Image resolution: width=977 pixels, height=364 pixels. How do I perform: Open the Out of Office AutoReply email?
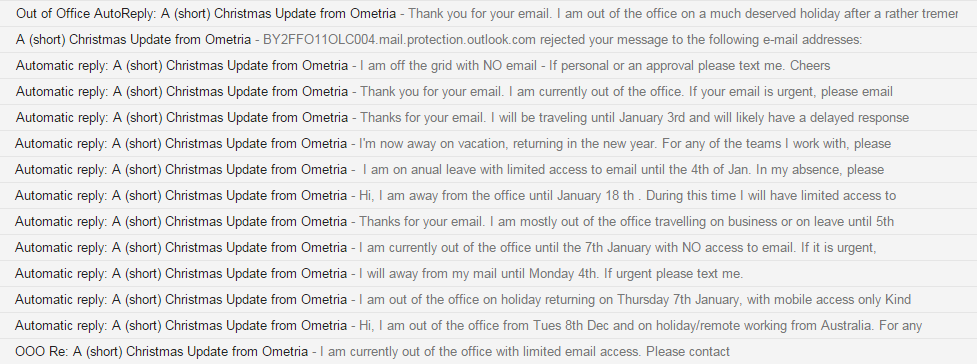coord(488,13)
